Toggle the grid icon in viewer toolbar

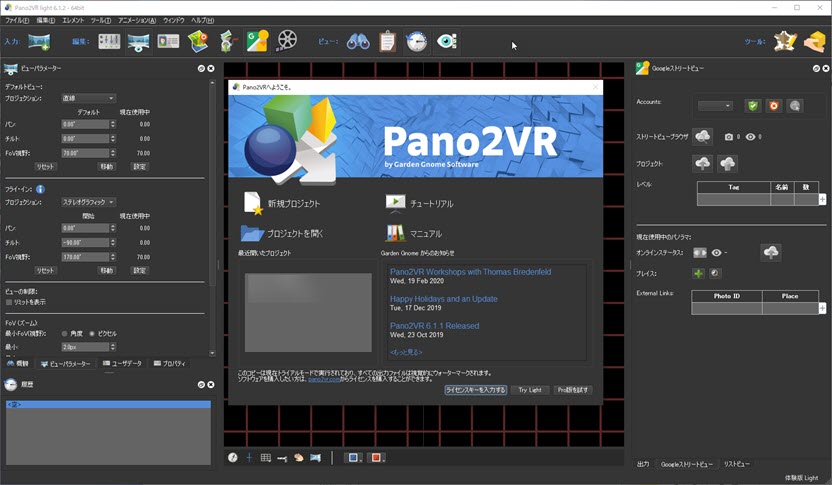click(266, 457)
